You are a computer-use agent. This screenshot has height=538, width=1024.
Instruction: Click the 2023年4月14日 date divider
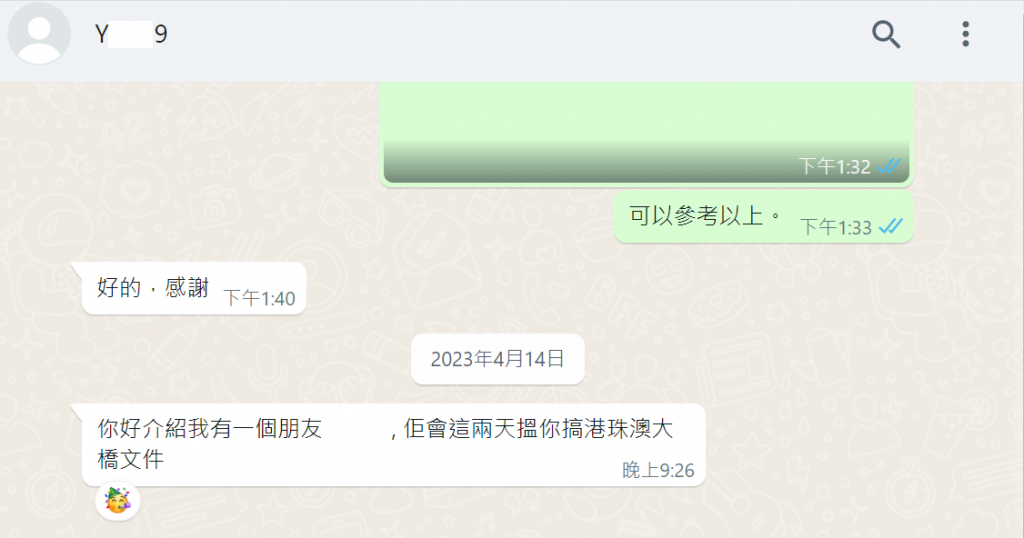pyautogui.click(x=497, y=359)
